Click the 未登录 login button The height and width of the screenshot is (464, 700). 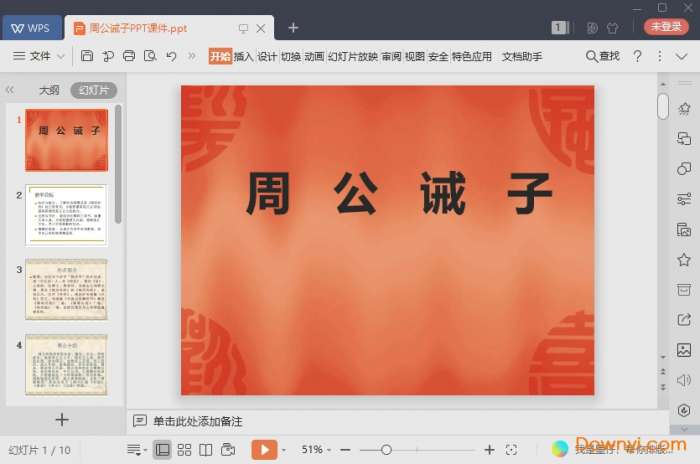(666, 26)
